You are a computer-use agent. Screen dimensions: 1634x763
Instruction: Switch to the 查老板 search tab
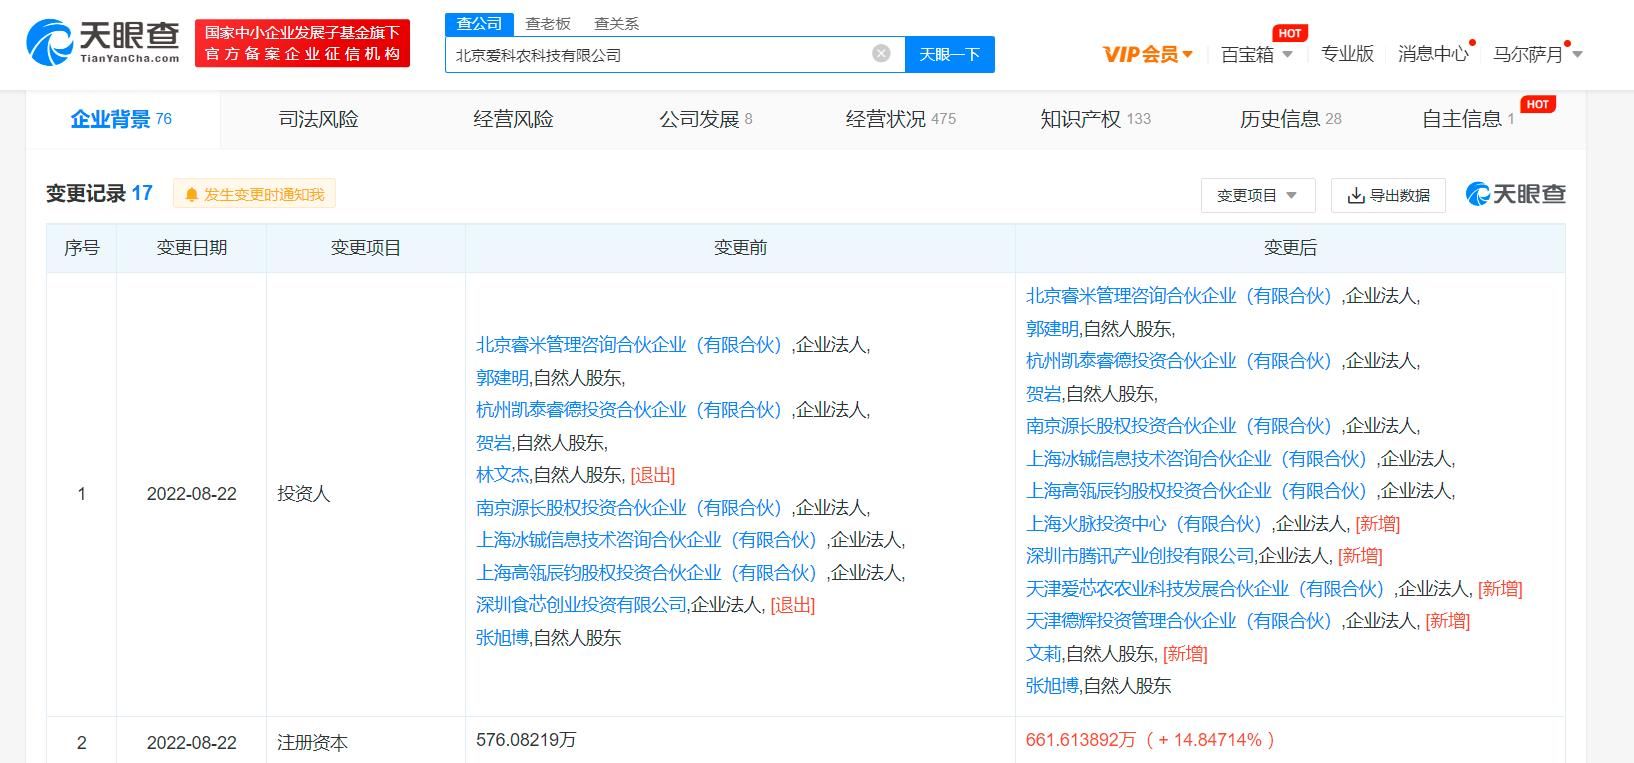coord(548,23)
